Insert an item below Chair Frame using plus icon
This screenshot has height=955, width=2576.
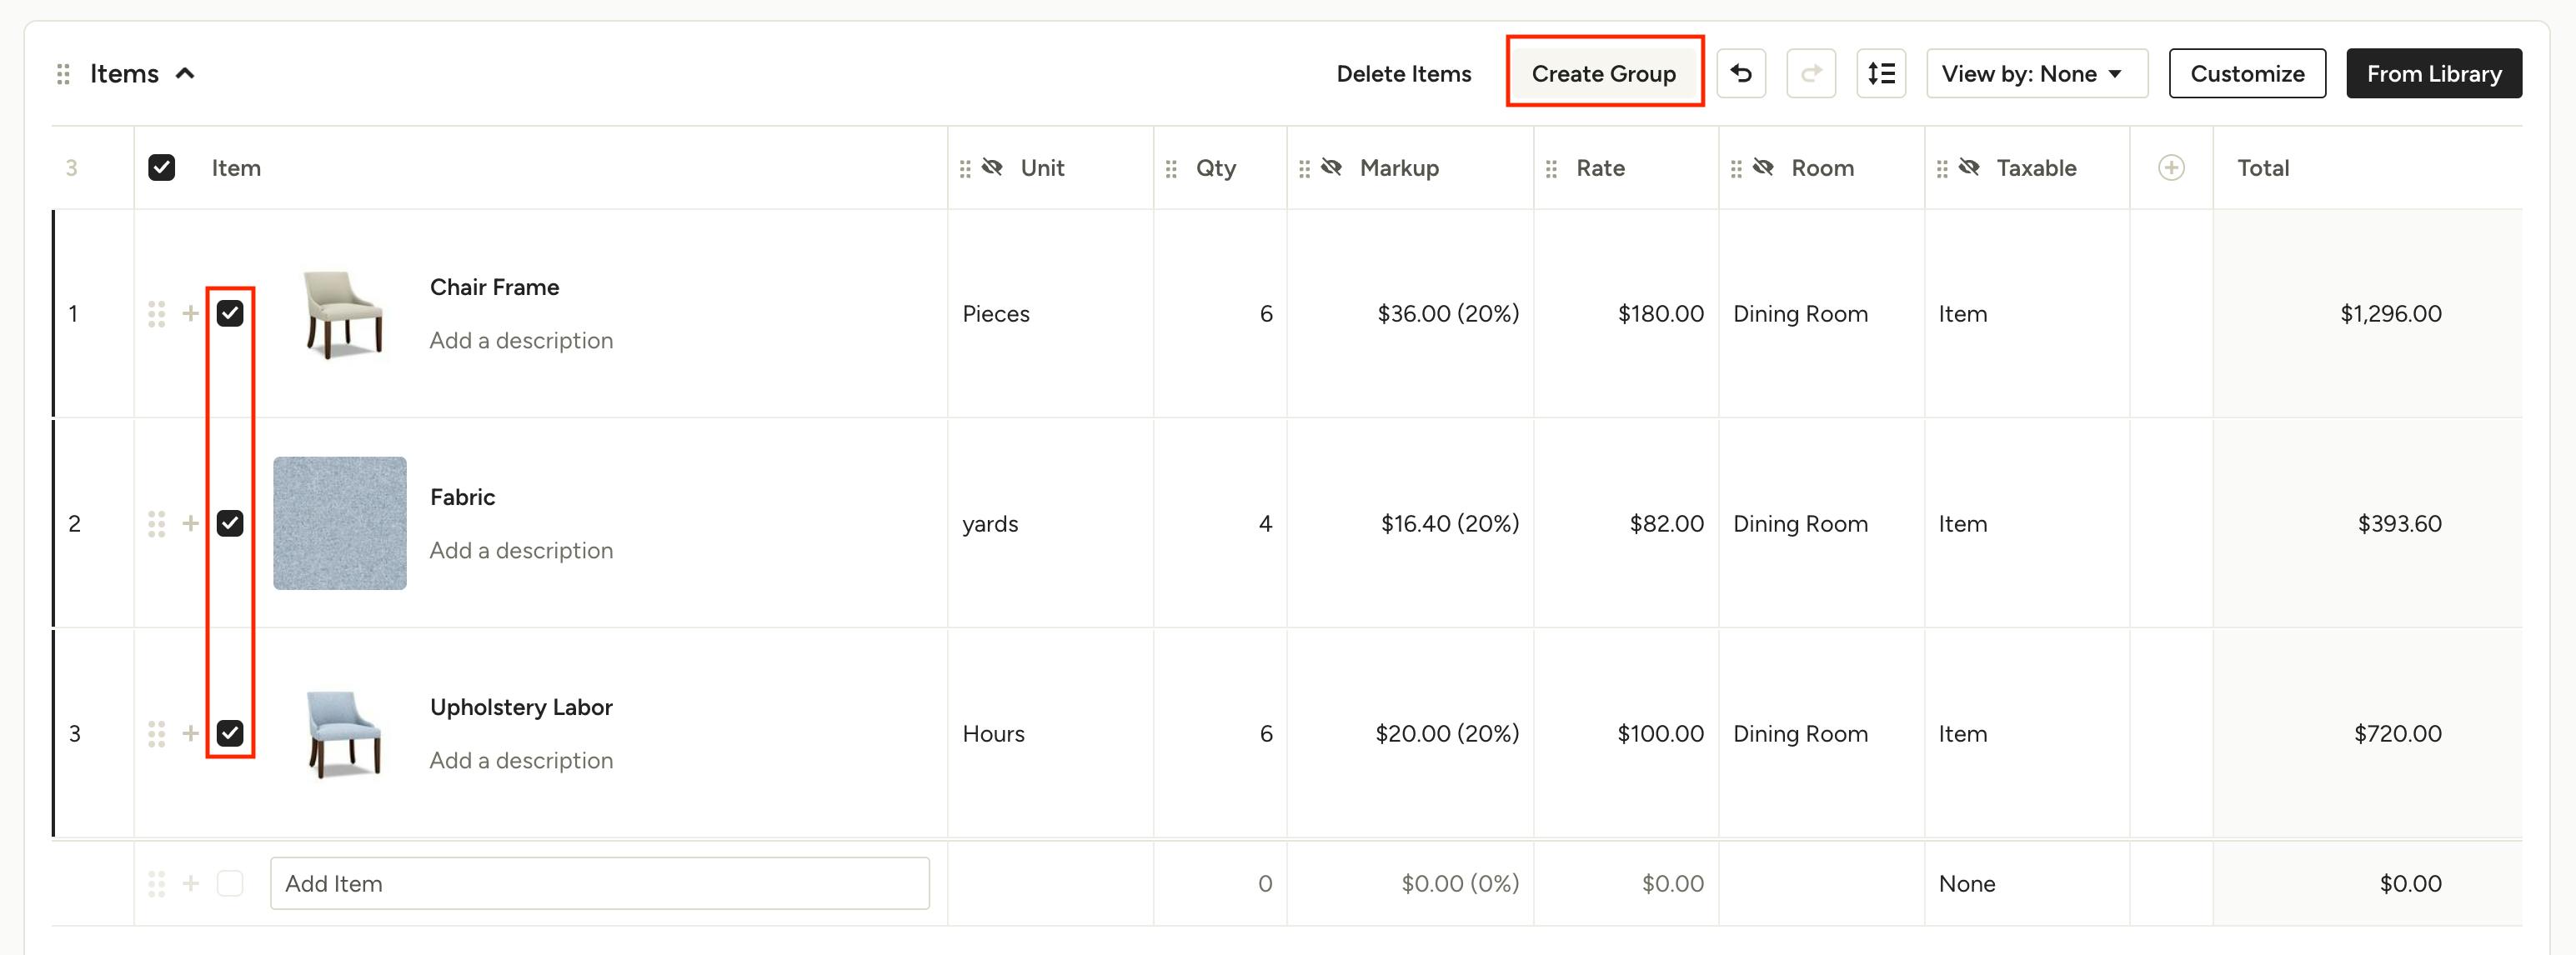(x=190, y=313)
